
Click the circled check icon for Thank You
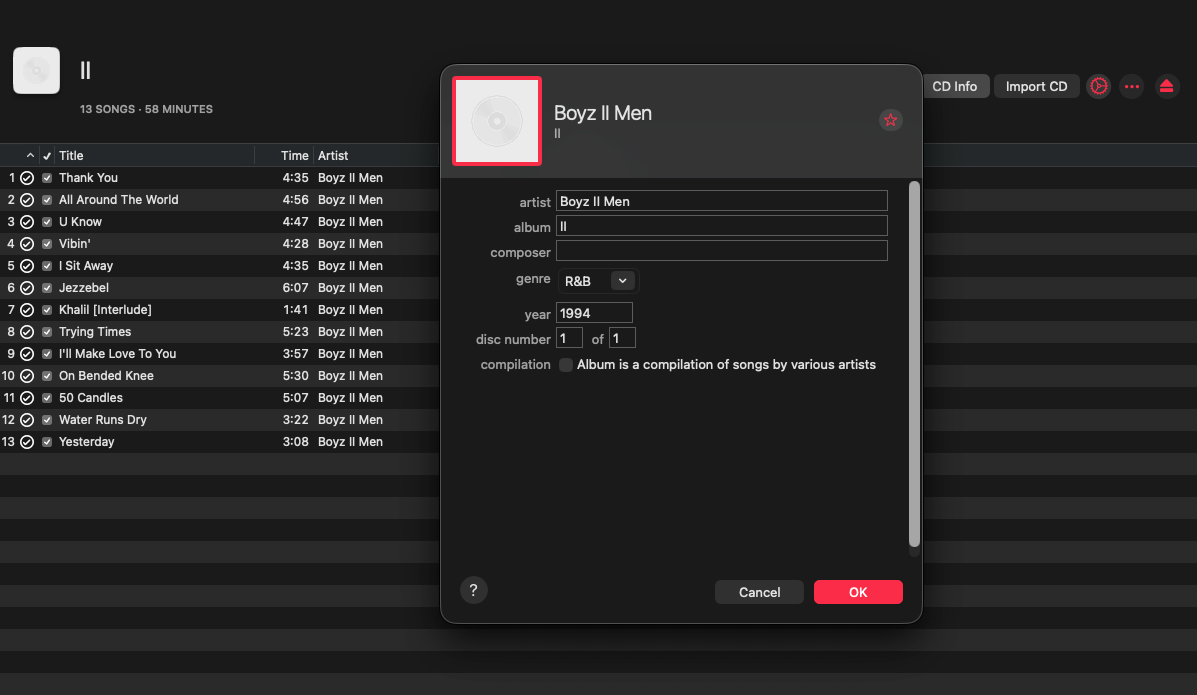tap(27, 178)
